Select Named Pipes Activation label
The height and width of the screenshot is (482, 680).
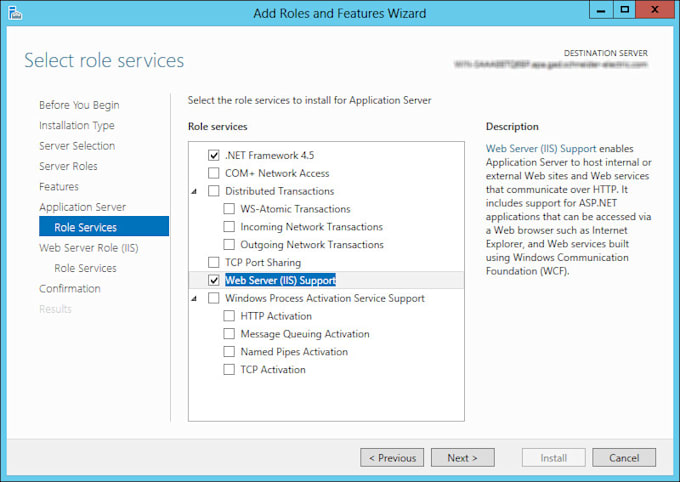coord(294,351)
